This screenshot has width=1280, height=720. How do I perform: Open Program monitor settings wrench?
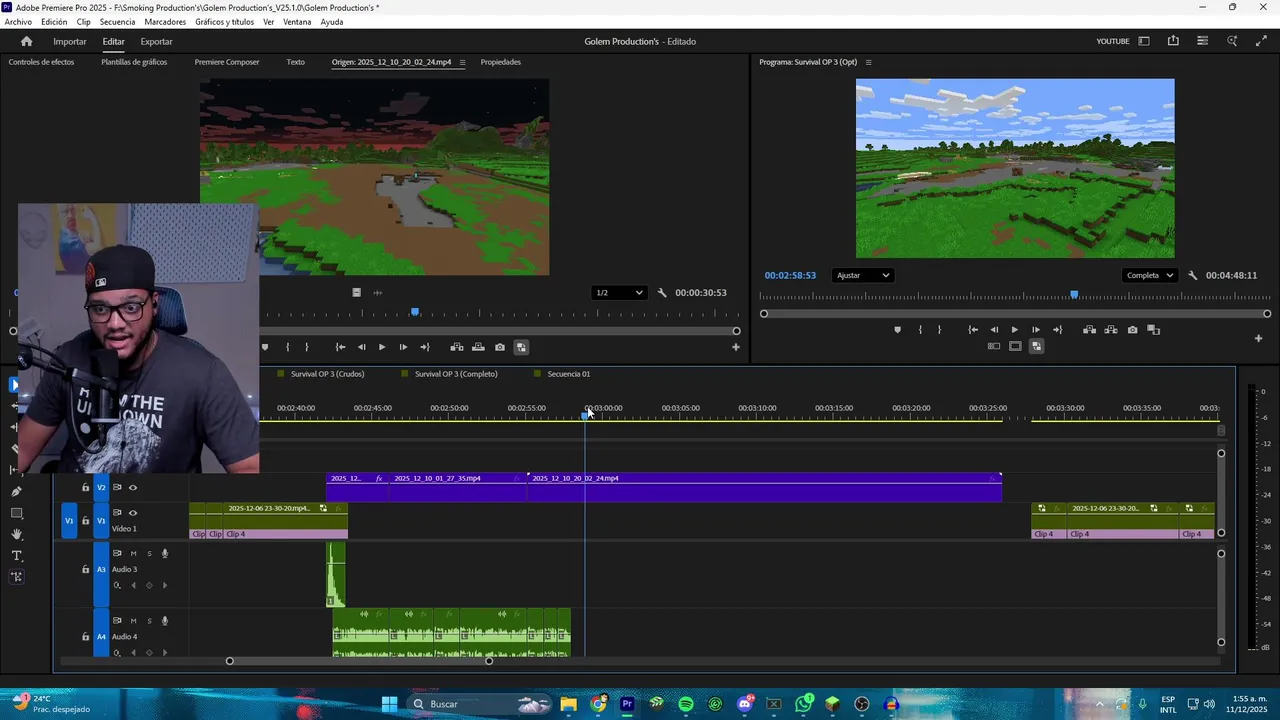pos(1192,275)
